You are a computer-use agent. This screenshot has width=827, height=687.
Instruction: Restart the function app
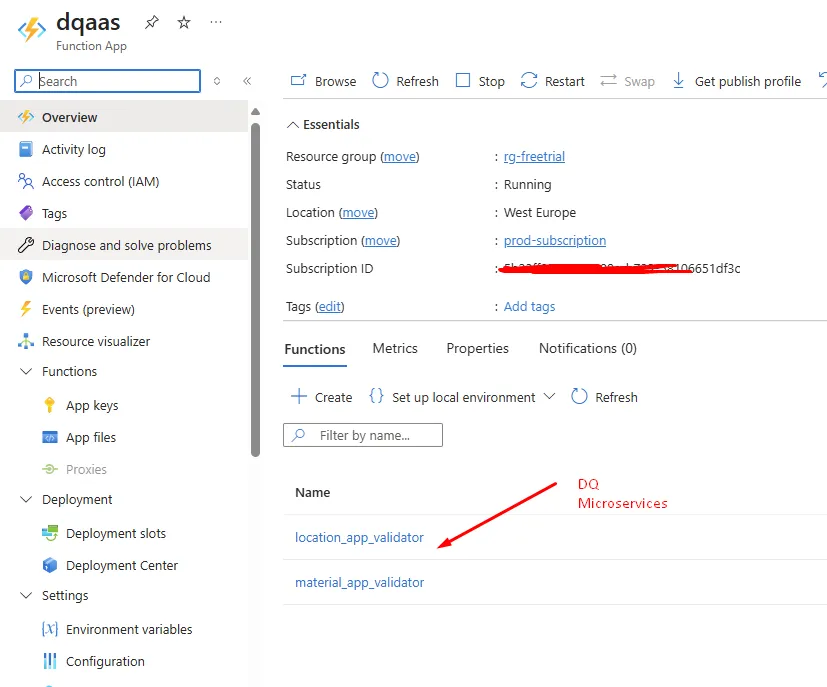(x=552, y=81)
